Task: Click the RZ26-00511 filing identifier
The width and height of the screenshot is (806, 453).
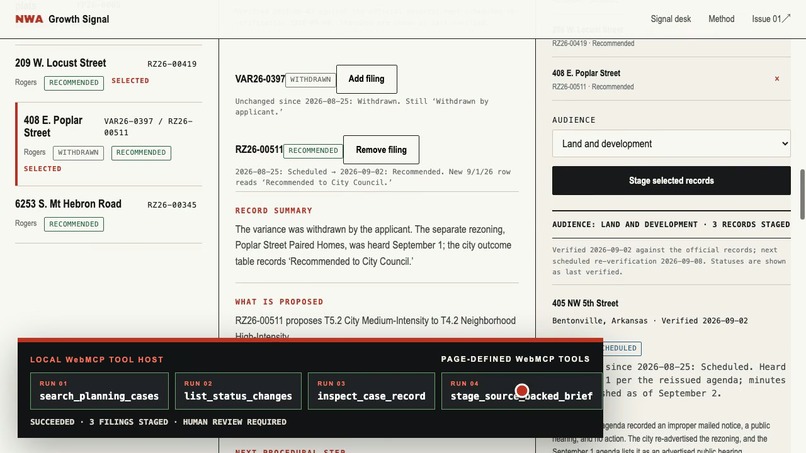Action: click(x=259, y=150)
